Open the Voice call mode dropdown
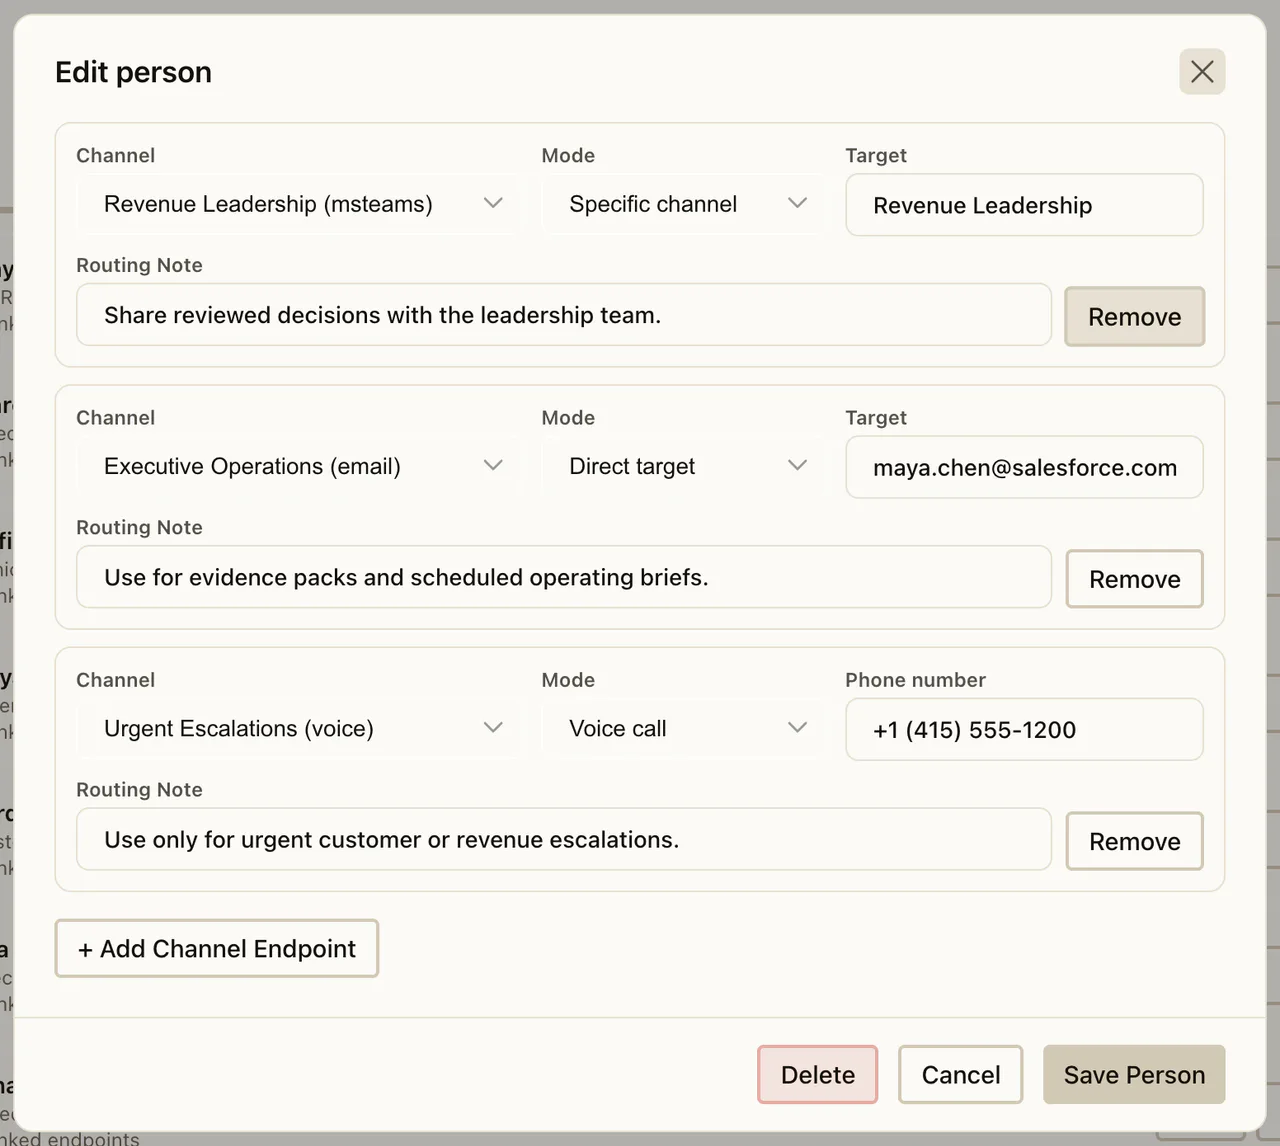 pos(683,728)
